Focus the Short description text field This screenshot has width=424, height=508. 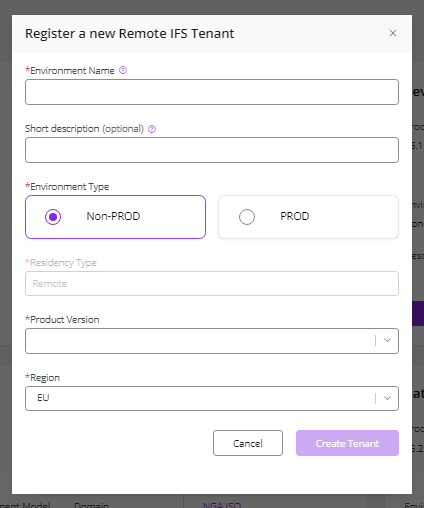point(212,150)
